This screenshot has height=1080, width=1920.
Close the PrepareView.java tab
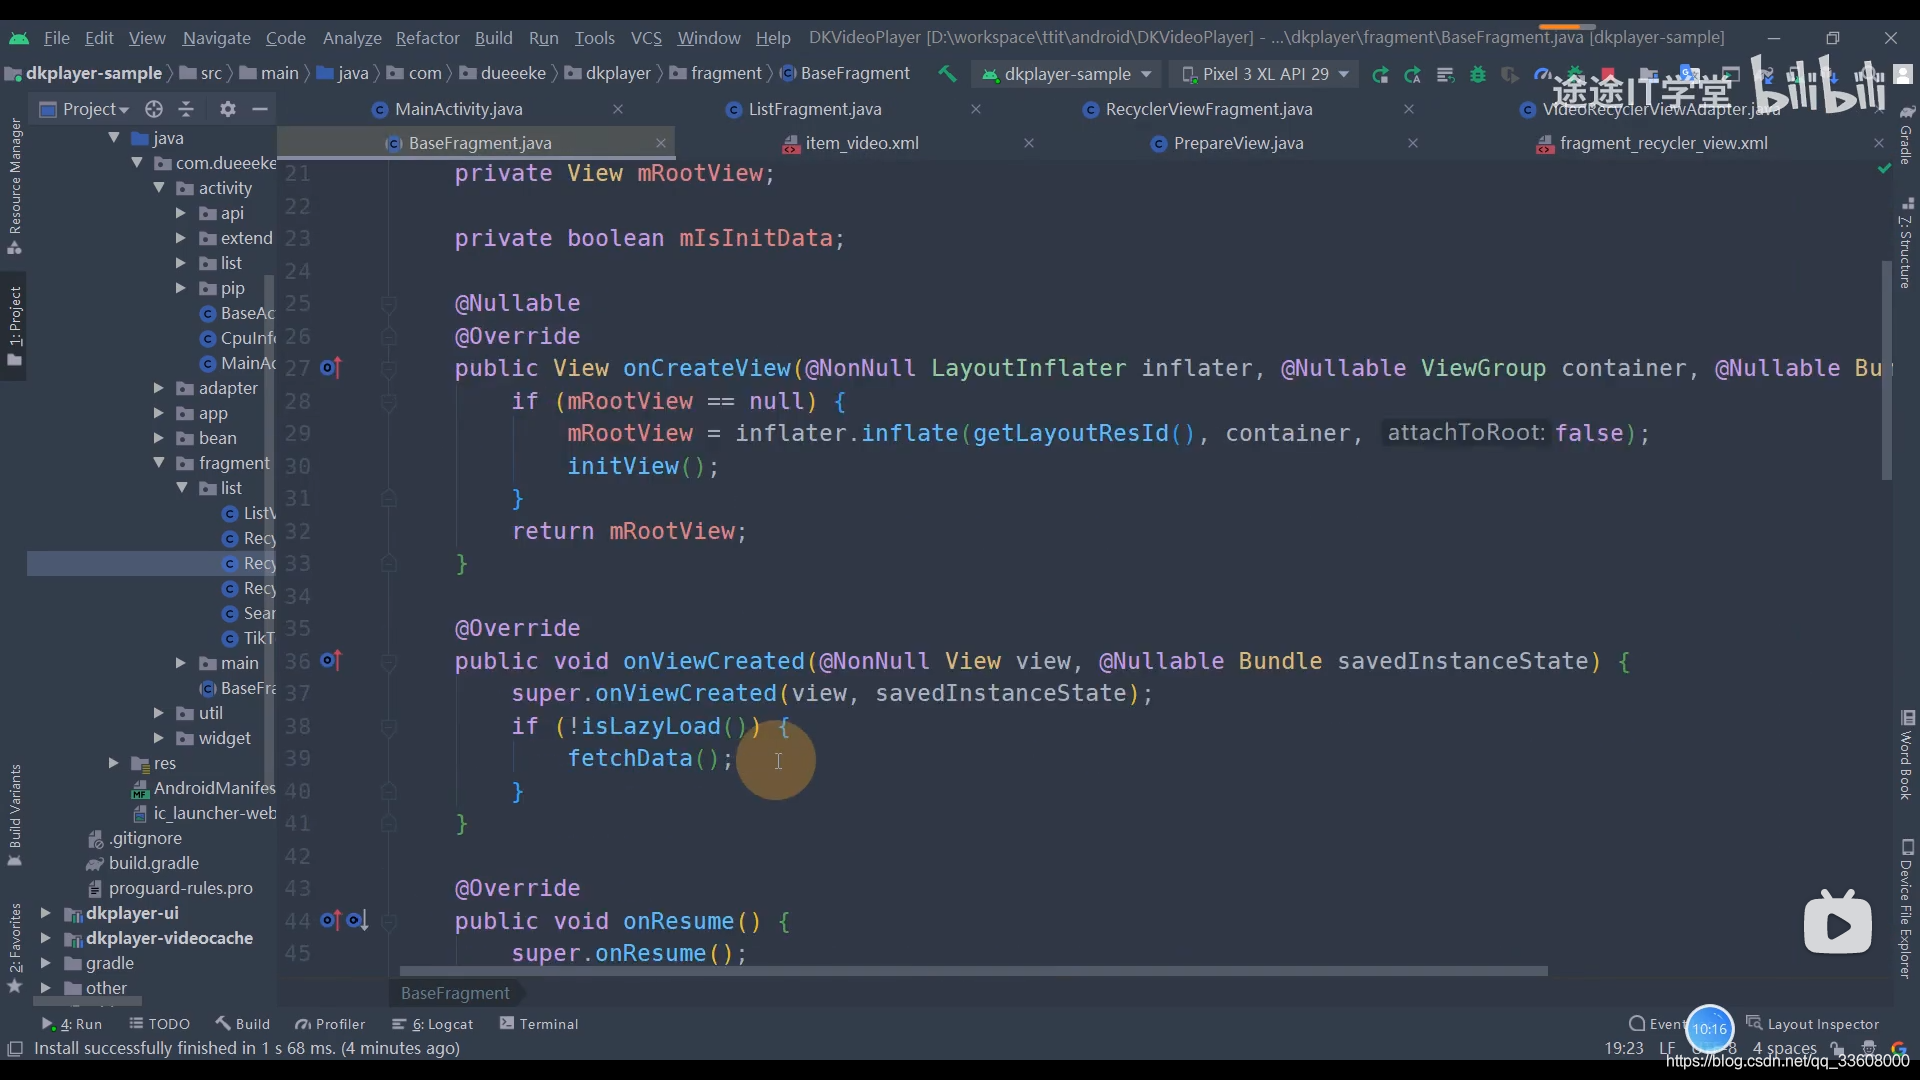pyautogui.click(x=1413, y=143)
